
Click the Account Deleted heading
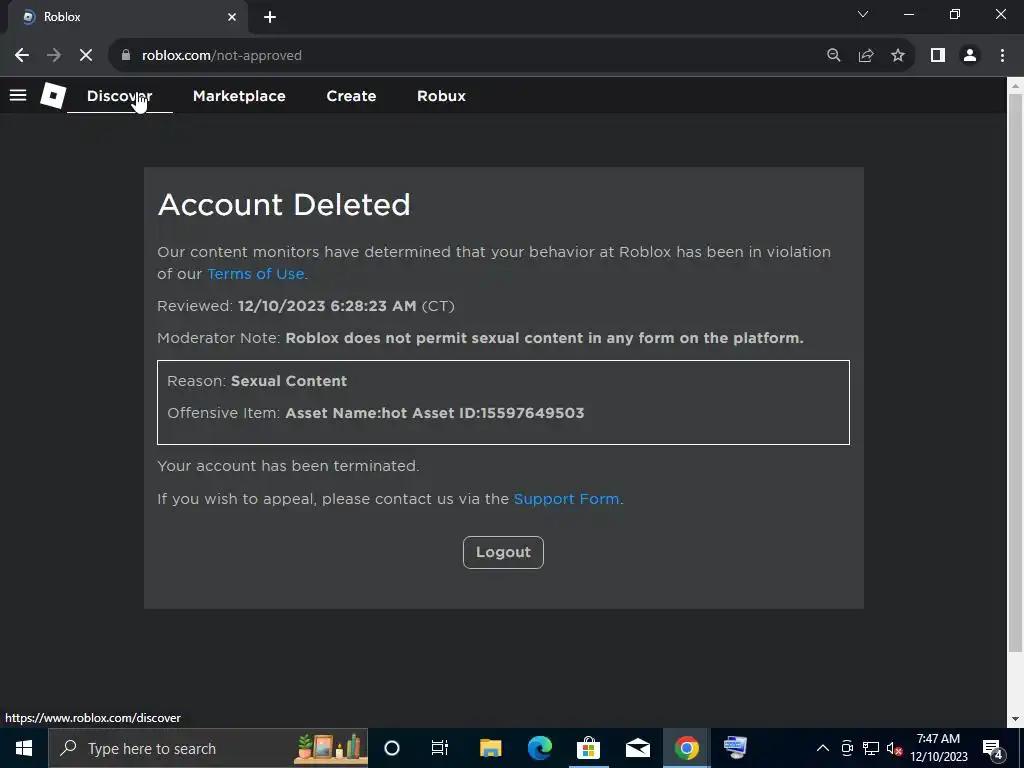point(284,205)
